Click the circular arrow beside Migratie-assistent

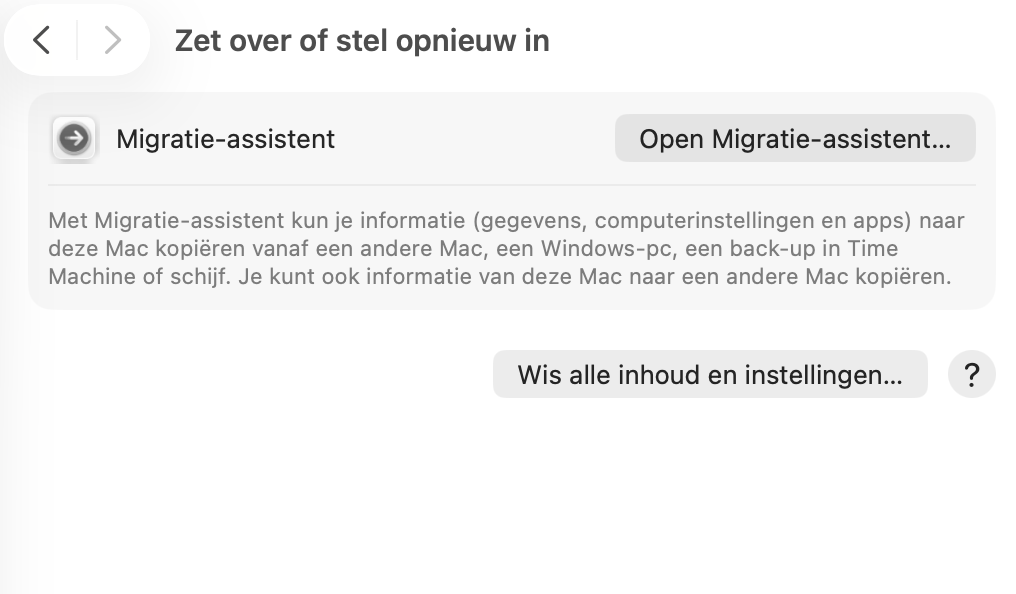(x=74, y=139)
